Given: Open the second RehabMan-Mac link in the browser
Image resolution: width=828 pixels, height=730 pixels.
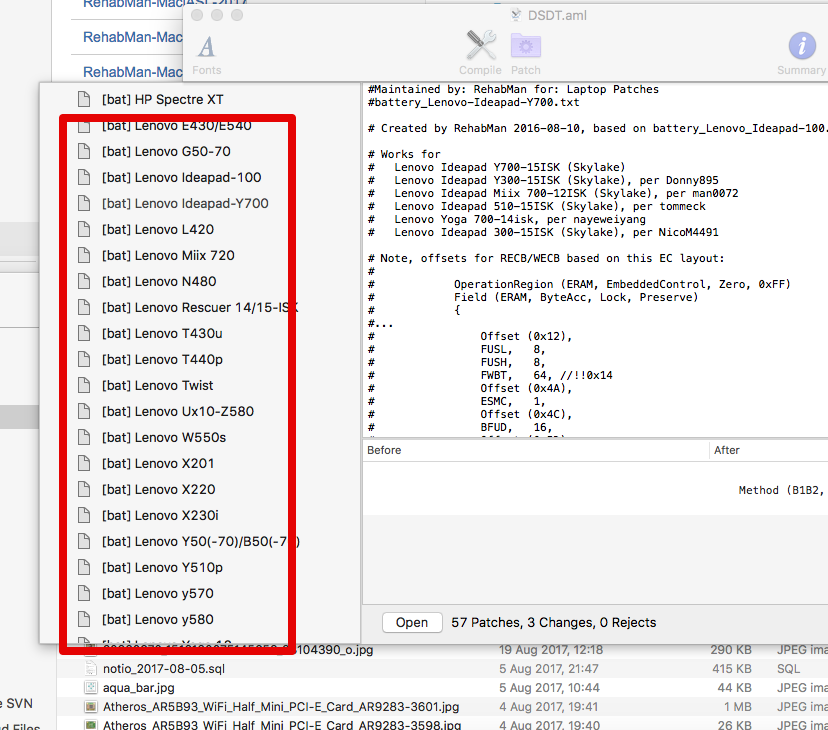Looking at the screenshot, I should 133,72.
